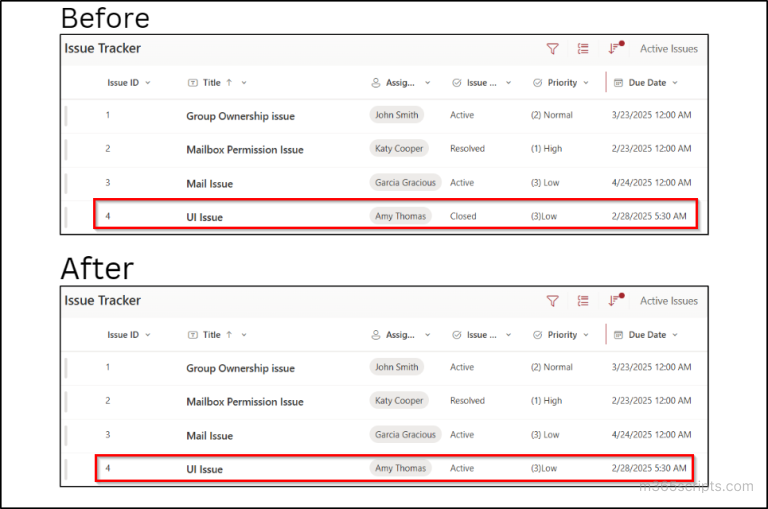Open the group-by icon in the After panel

(583, 301)
